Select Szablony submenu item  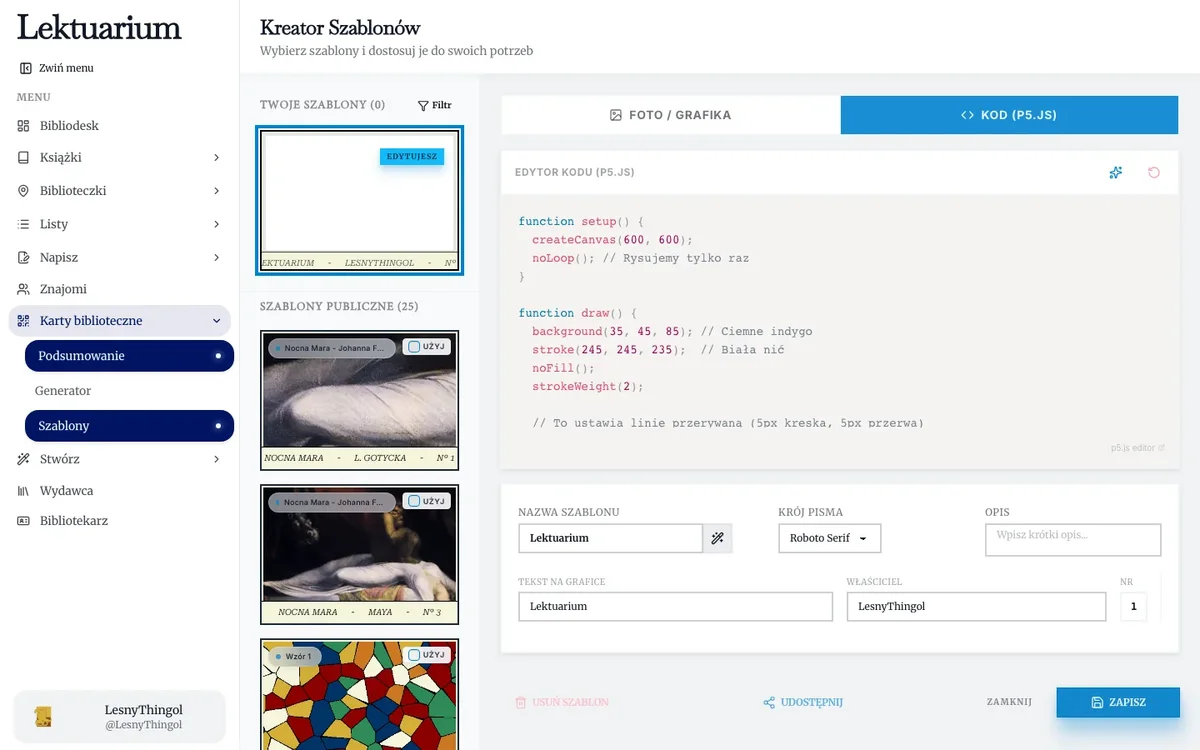coord(129,426)
